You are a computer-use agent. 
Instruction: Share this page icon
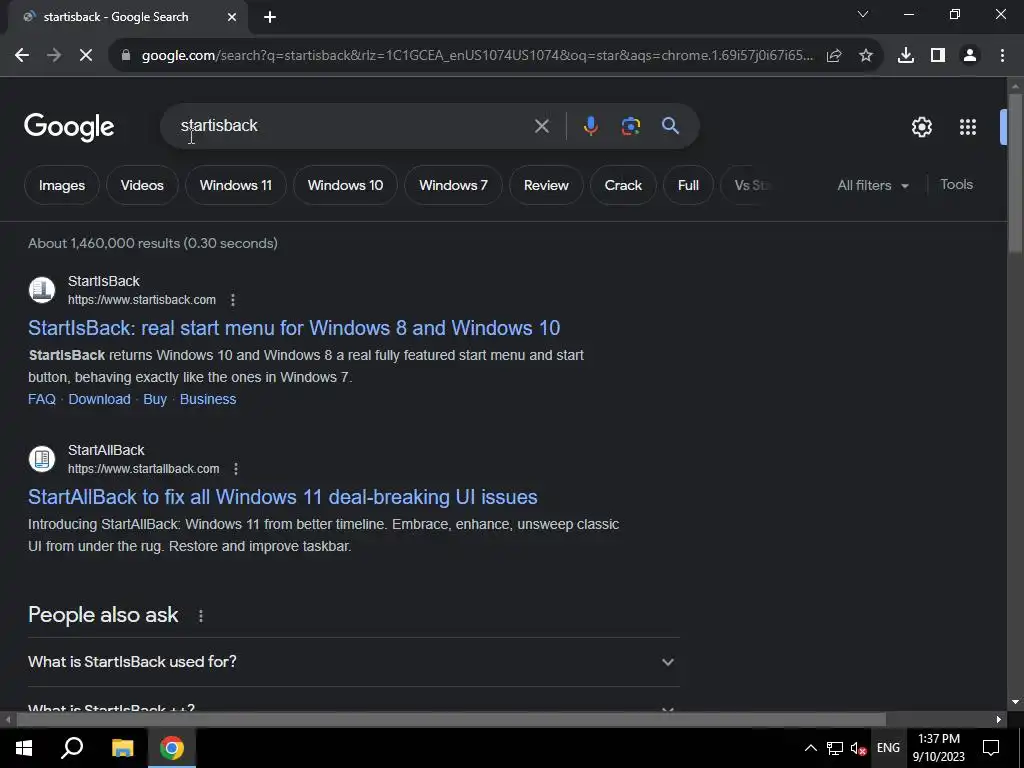[x=834, y=56]
